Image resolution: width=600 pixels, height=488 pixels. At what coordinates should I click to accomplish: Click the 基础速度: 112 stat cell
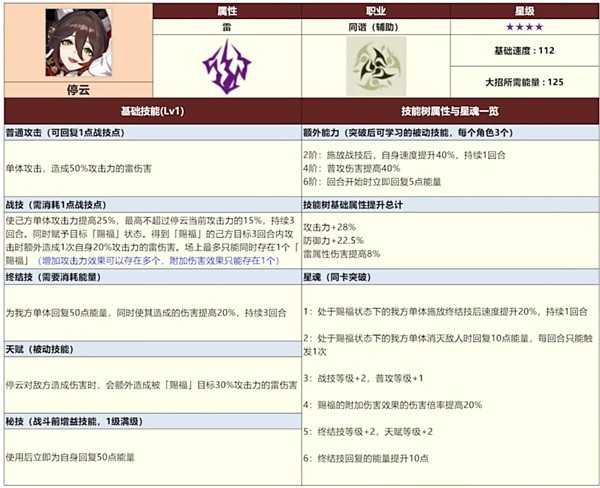(x=523, y=50)
